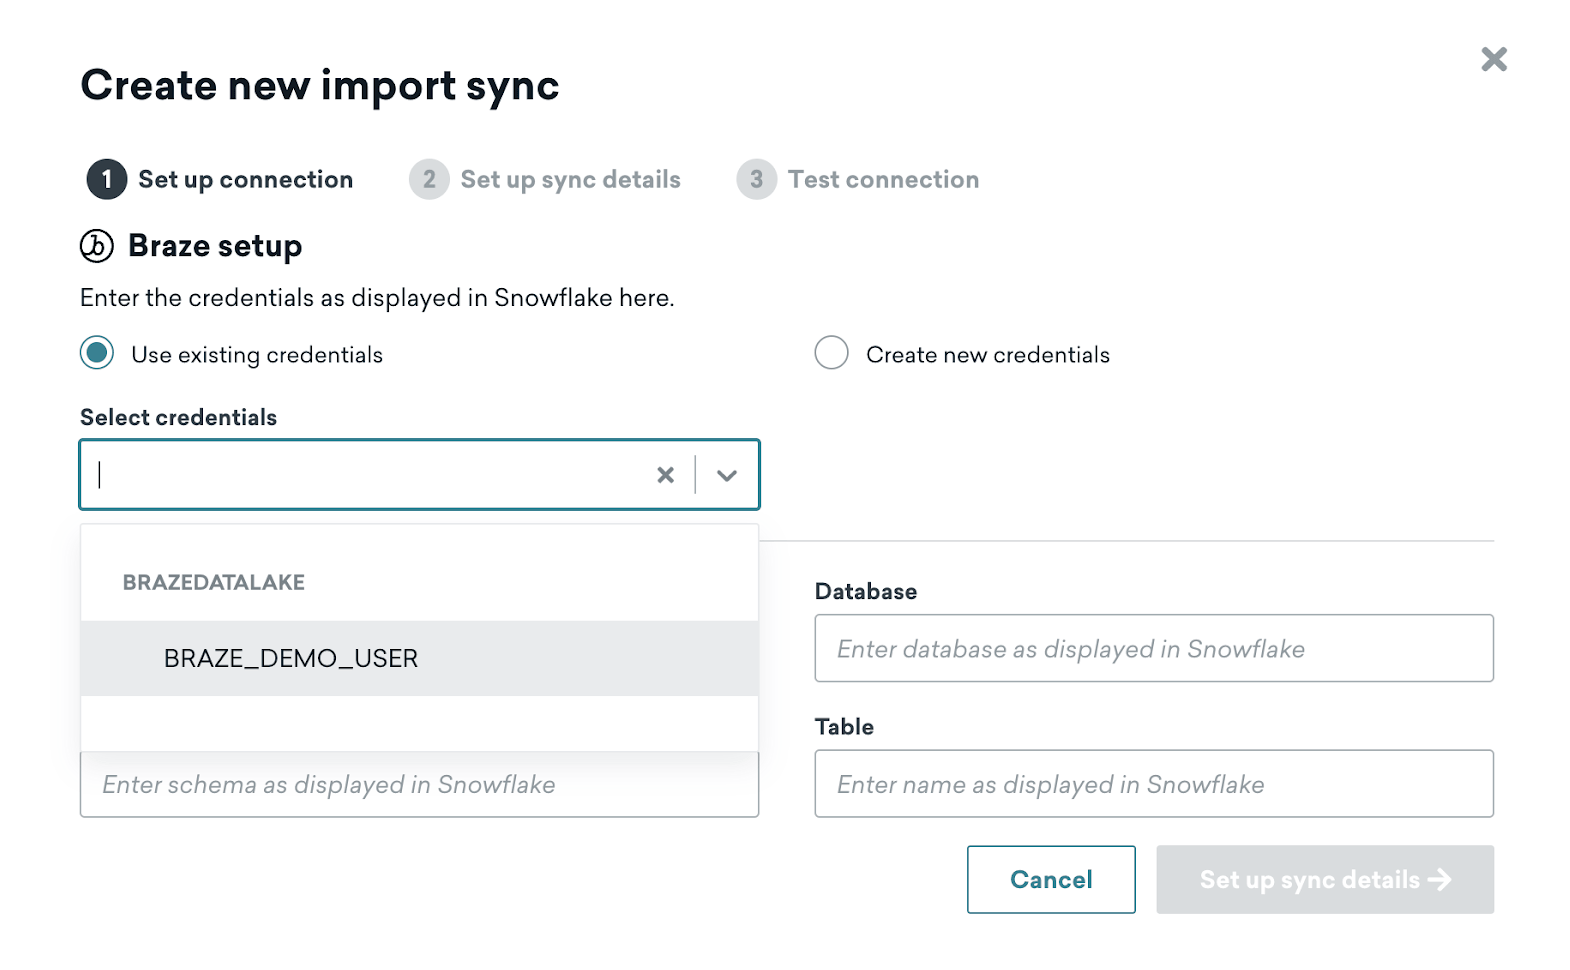The width and height of the screenshot is (1570, 970).
Task: Click the arrow icon on Set up sync details
Action: [x=1439, y=880]
